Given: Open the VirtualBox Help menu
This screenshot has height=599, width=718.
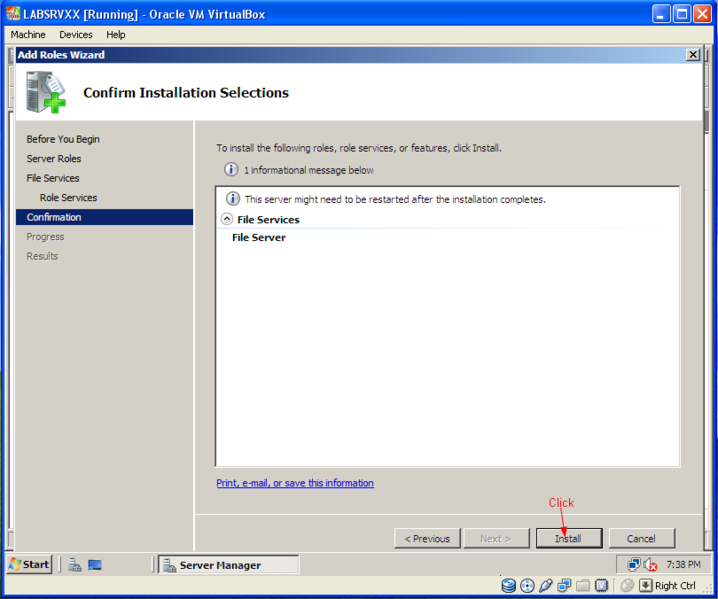Looking at the screenshot, I should tap(116, 34).
